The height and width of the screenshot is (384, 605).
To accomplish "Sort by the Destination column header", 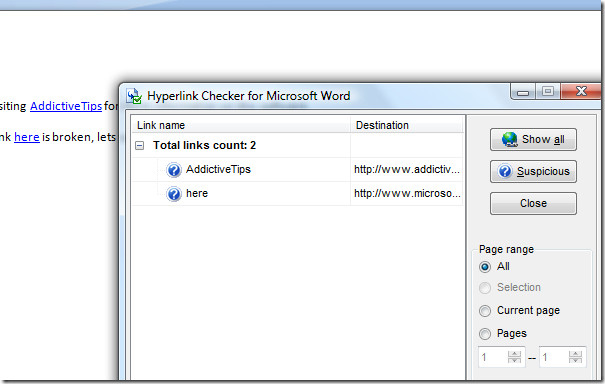I will click(x=407, y=125).
